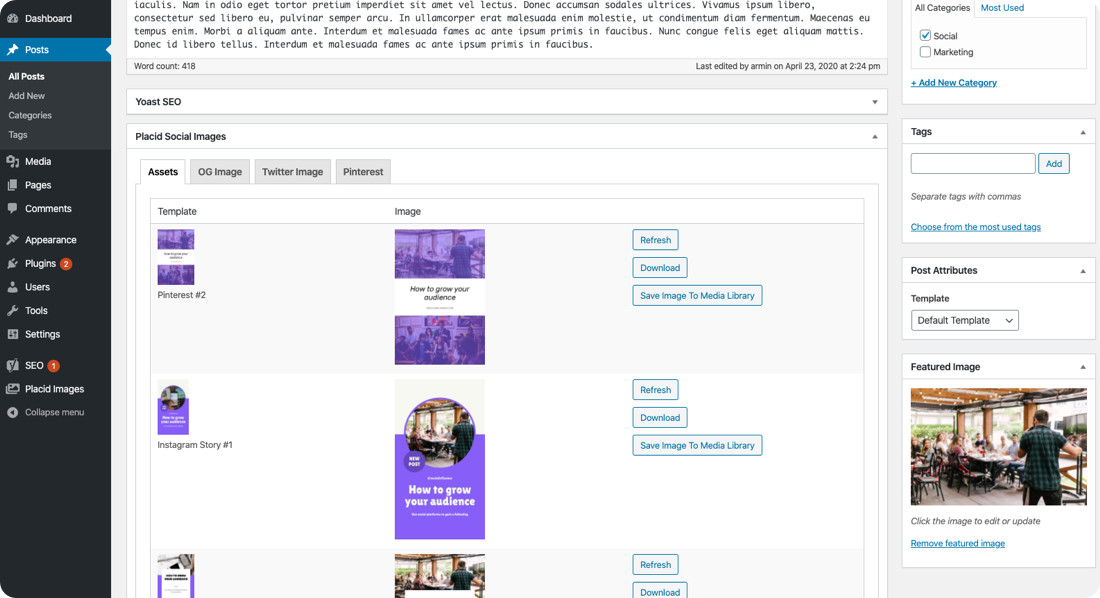The image size is (1100, 598).
Task: Click the Add tag button
Action: pos(1054,164)
